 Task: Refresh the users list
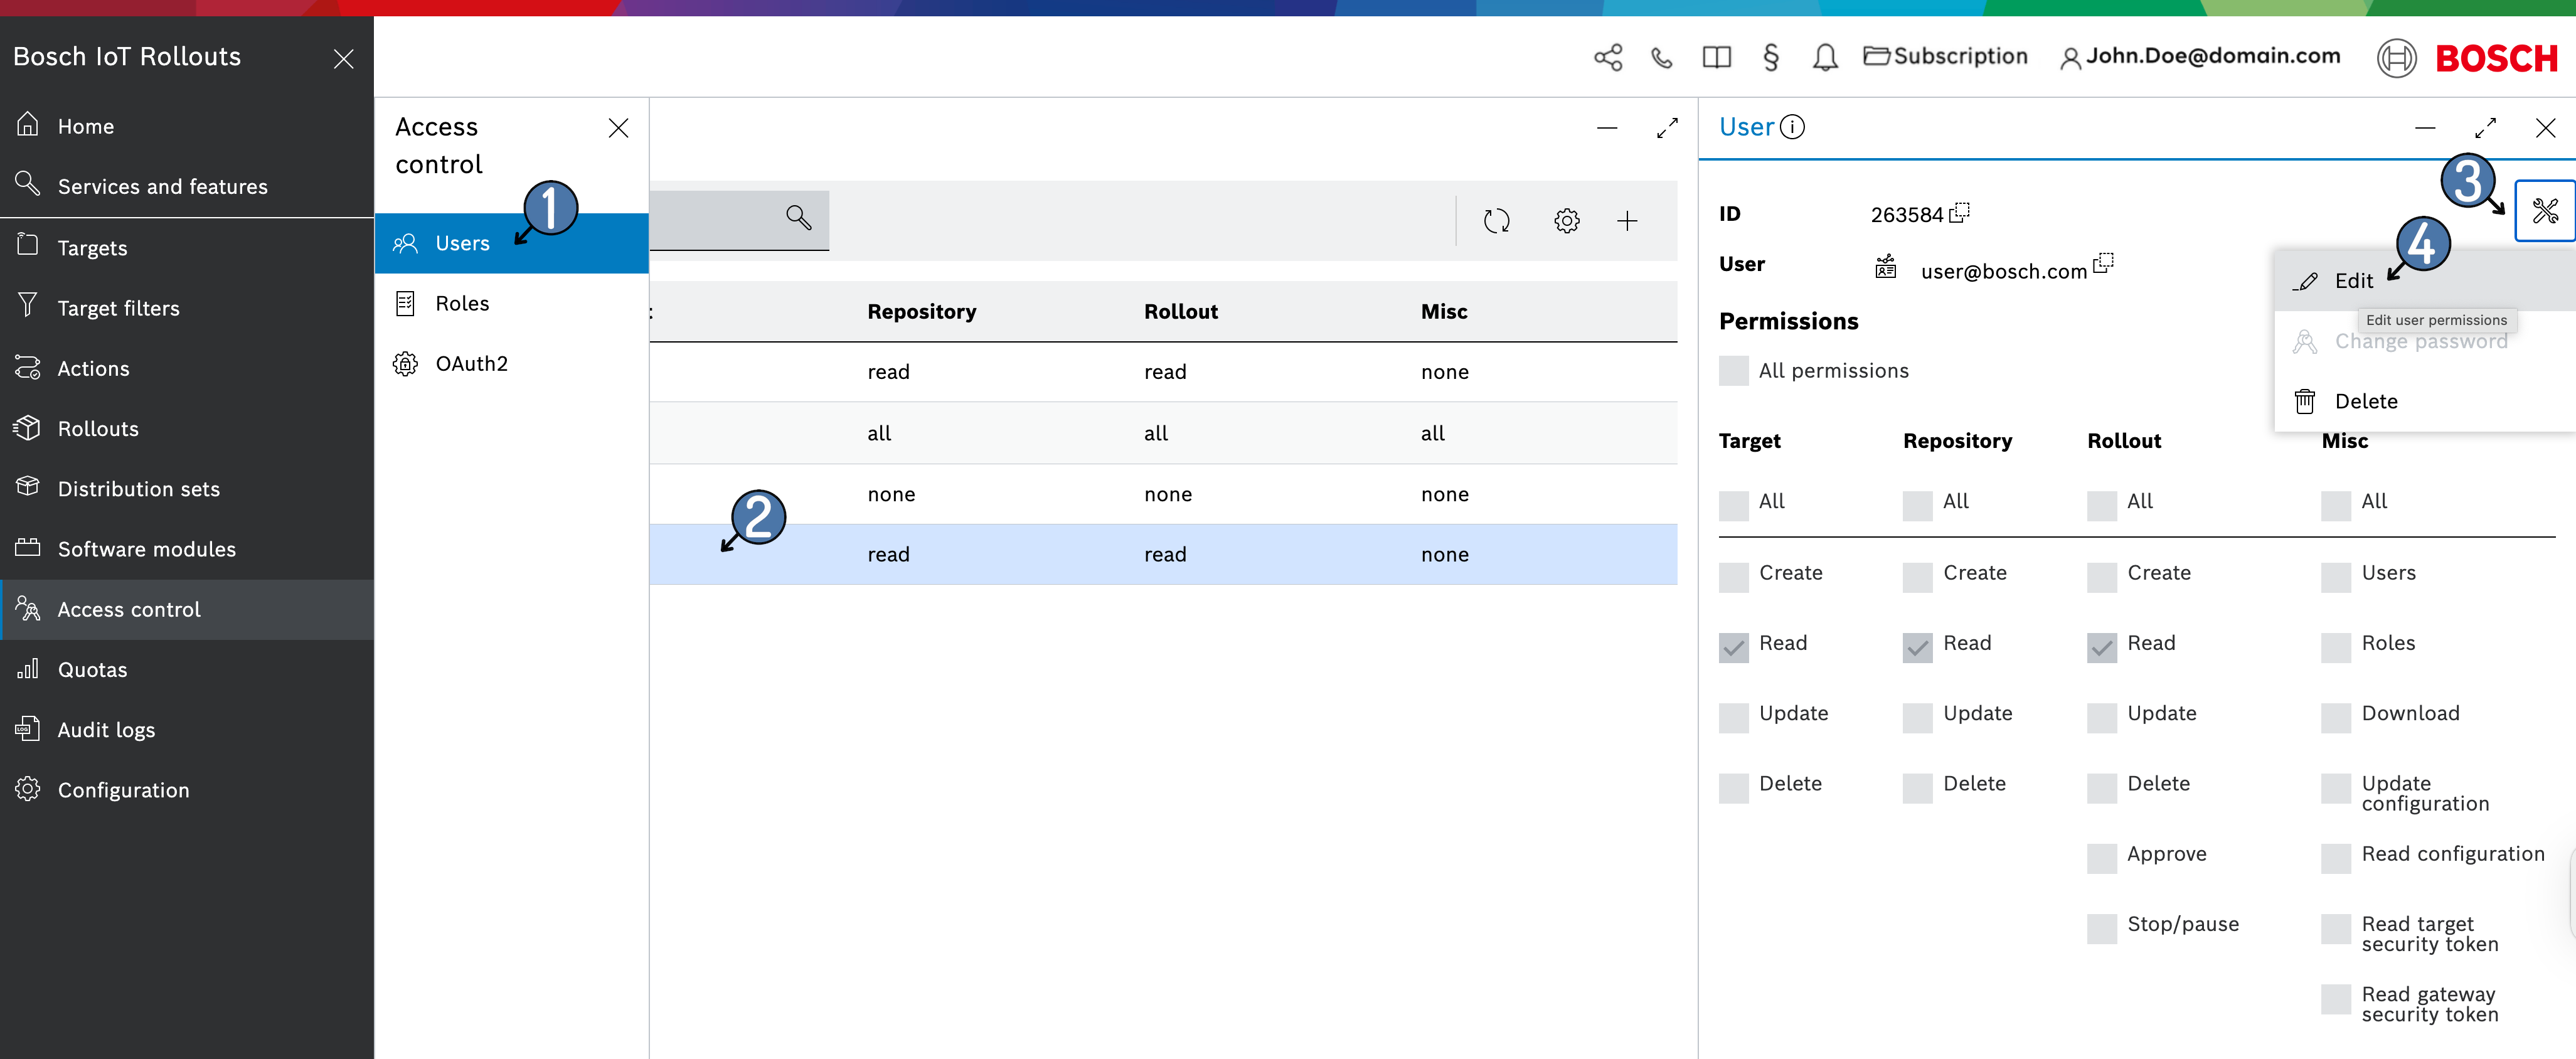1496,221
